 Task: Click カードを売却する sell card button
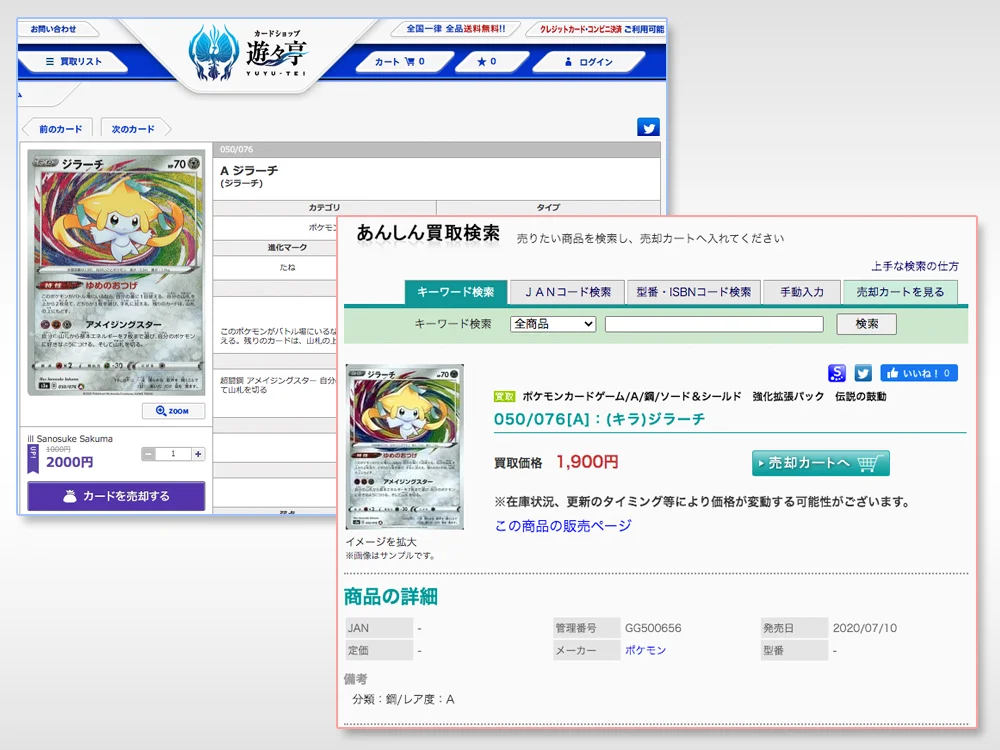[x=116, y=496]
